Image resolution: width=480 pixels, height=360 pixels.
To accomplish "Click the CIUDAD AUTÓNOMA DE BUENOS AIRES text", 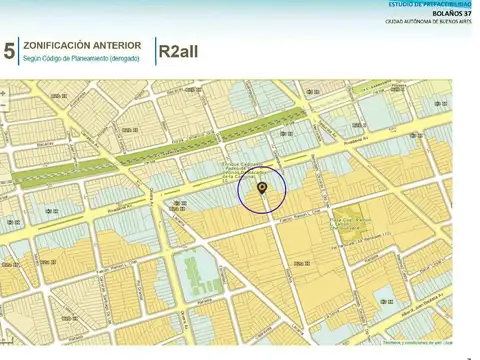I will (x=429, y=21).
